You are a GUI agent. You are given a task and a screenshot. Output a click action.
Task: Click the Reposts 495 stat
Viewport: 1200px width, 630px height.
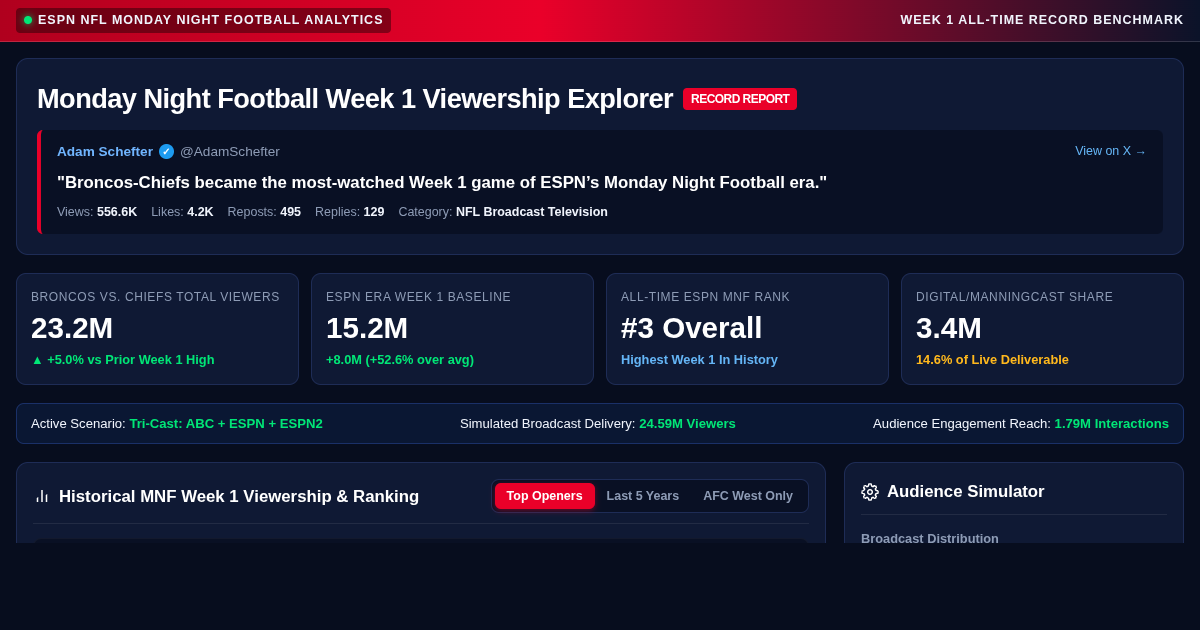[264, 212]
